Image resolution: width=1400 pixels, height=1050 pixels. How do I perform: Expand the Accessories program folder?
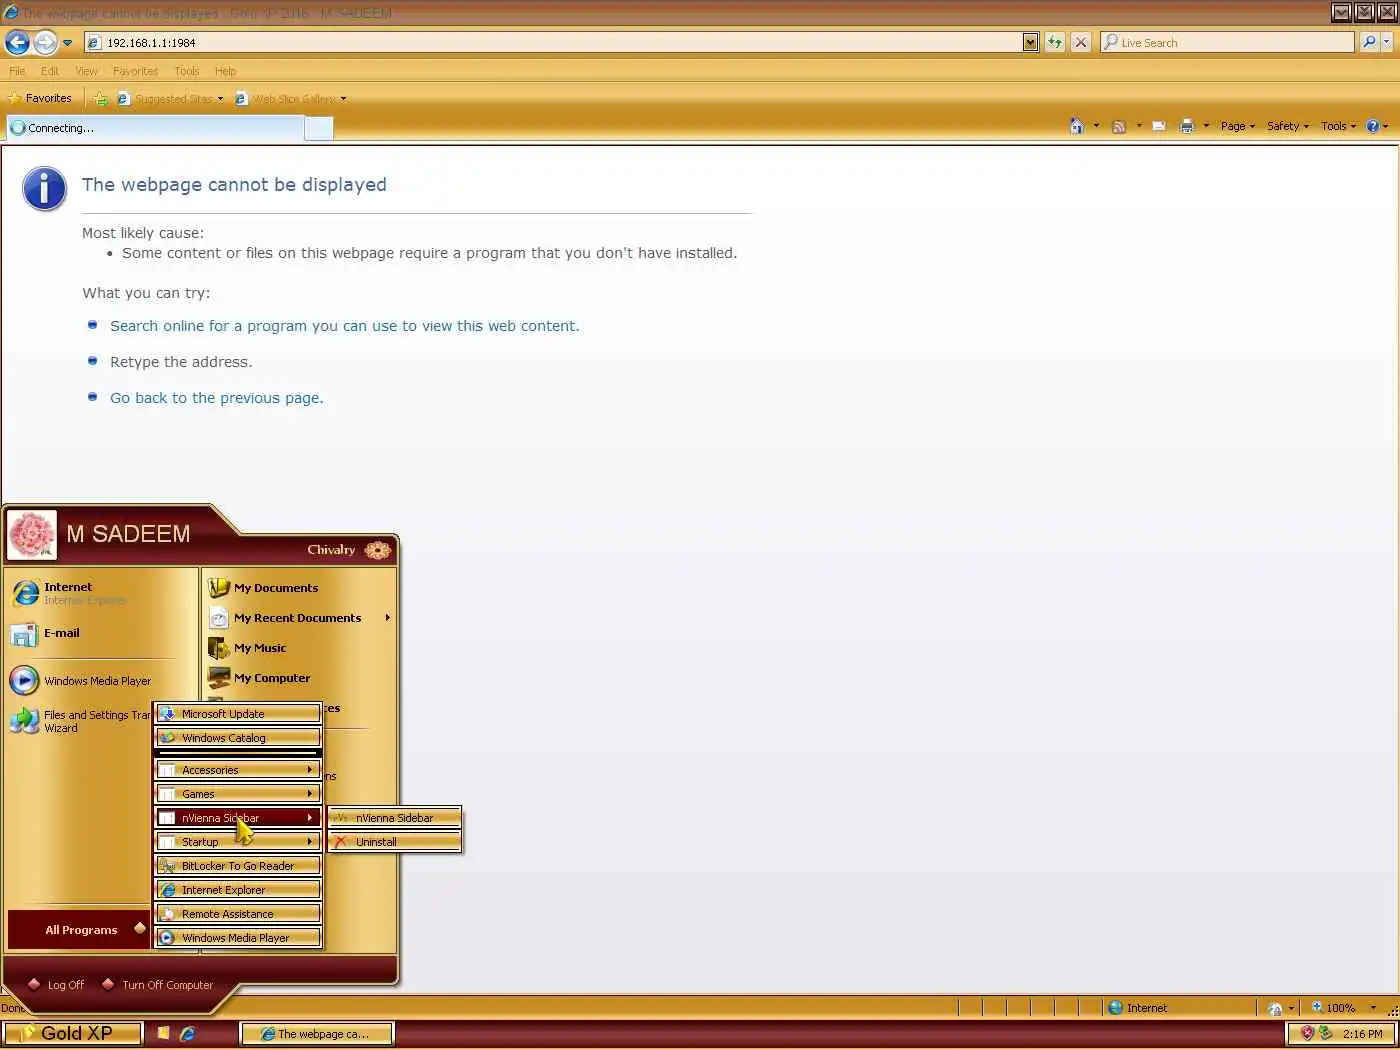click(238, 770)
